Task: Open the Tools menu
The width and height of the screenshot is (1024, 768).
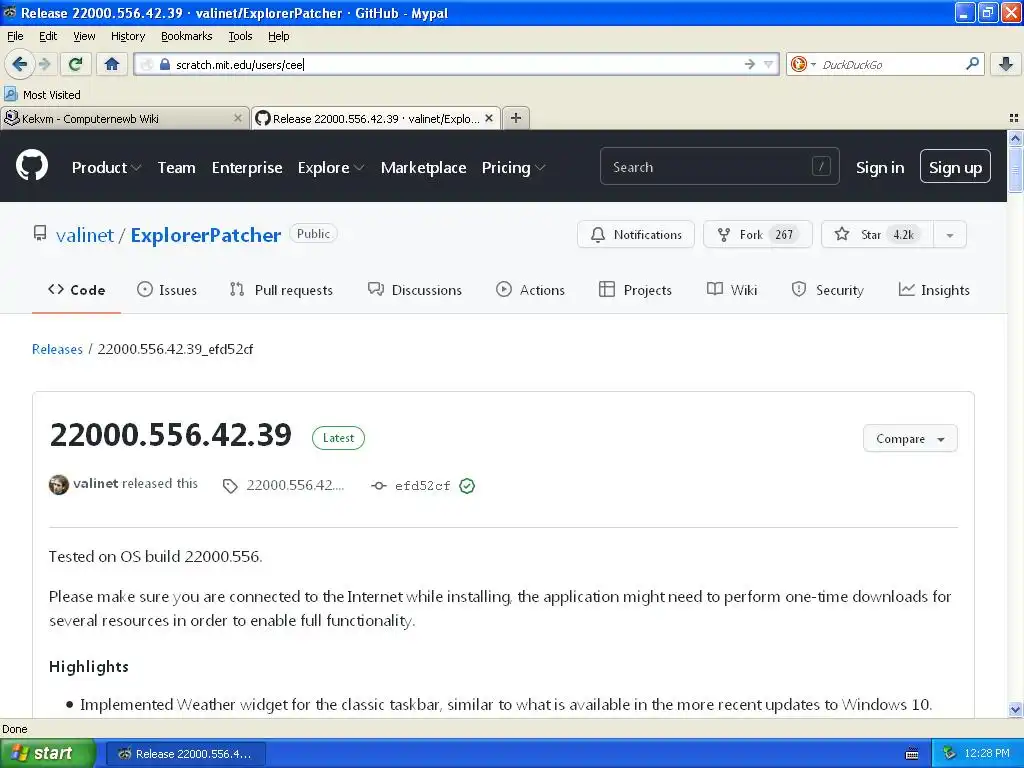Action: [240, 36]
